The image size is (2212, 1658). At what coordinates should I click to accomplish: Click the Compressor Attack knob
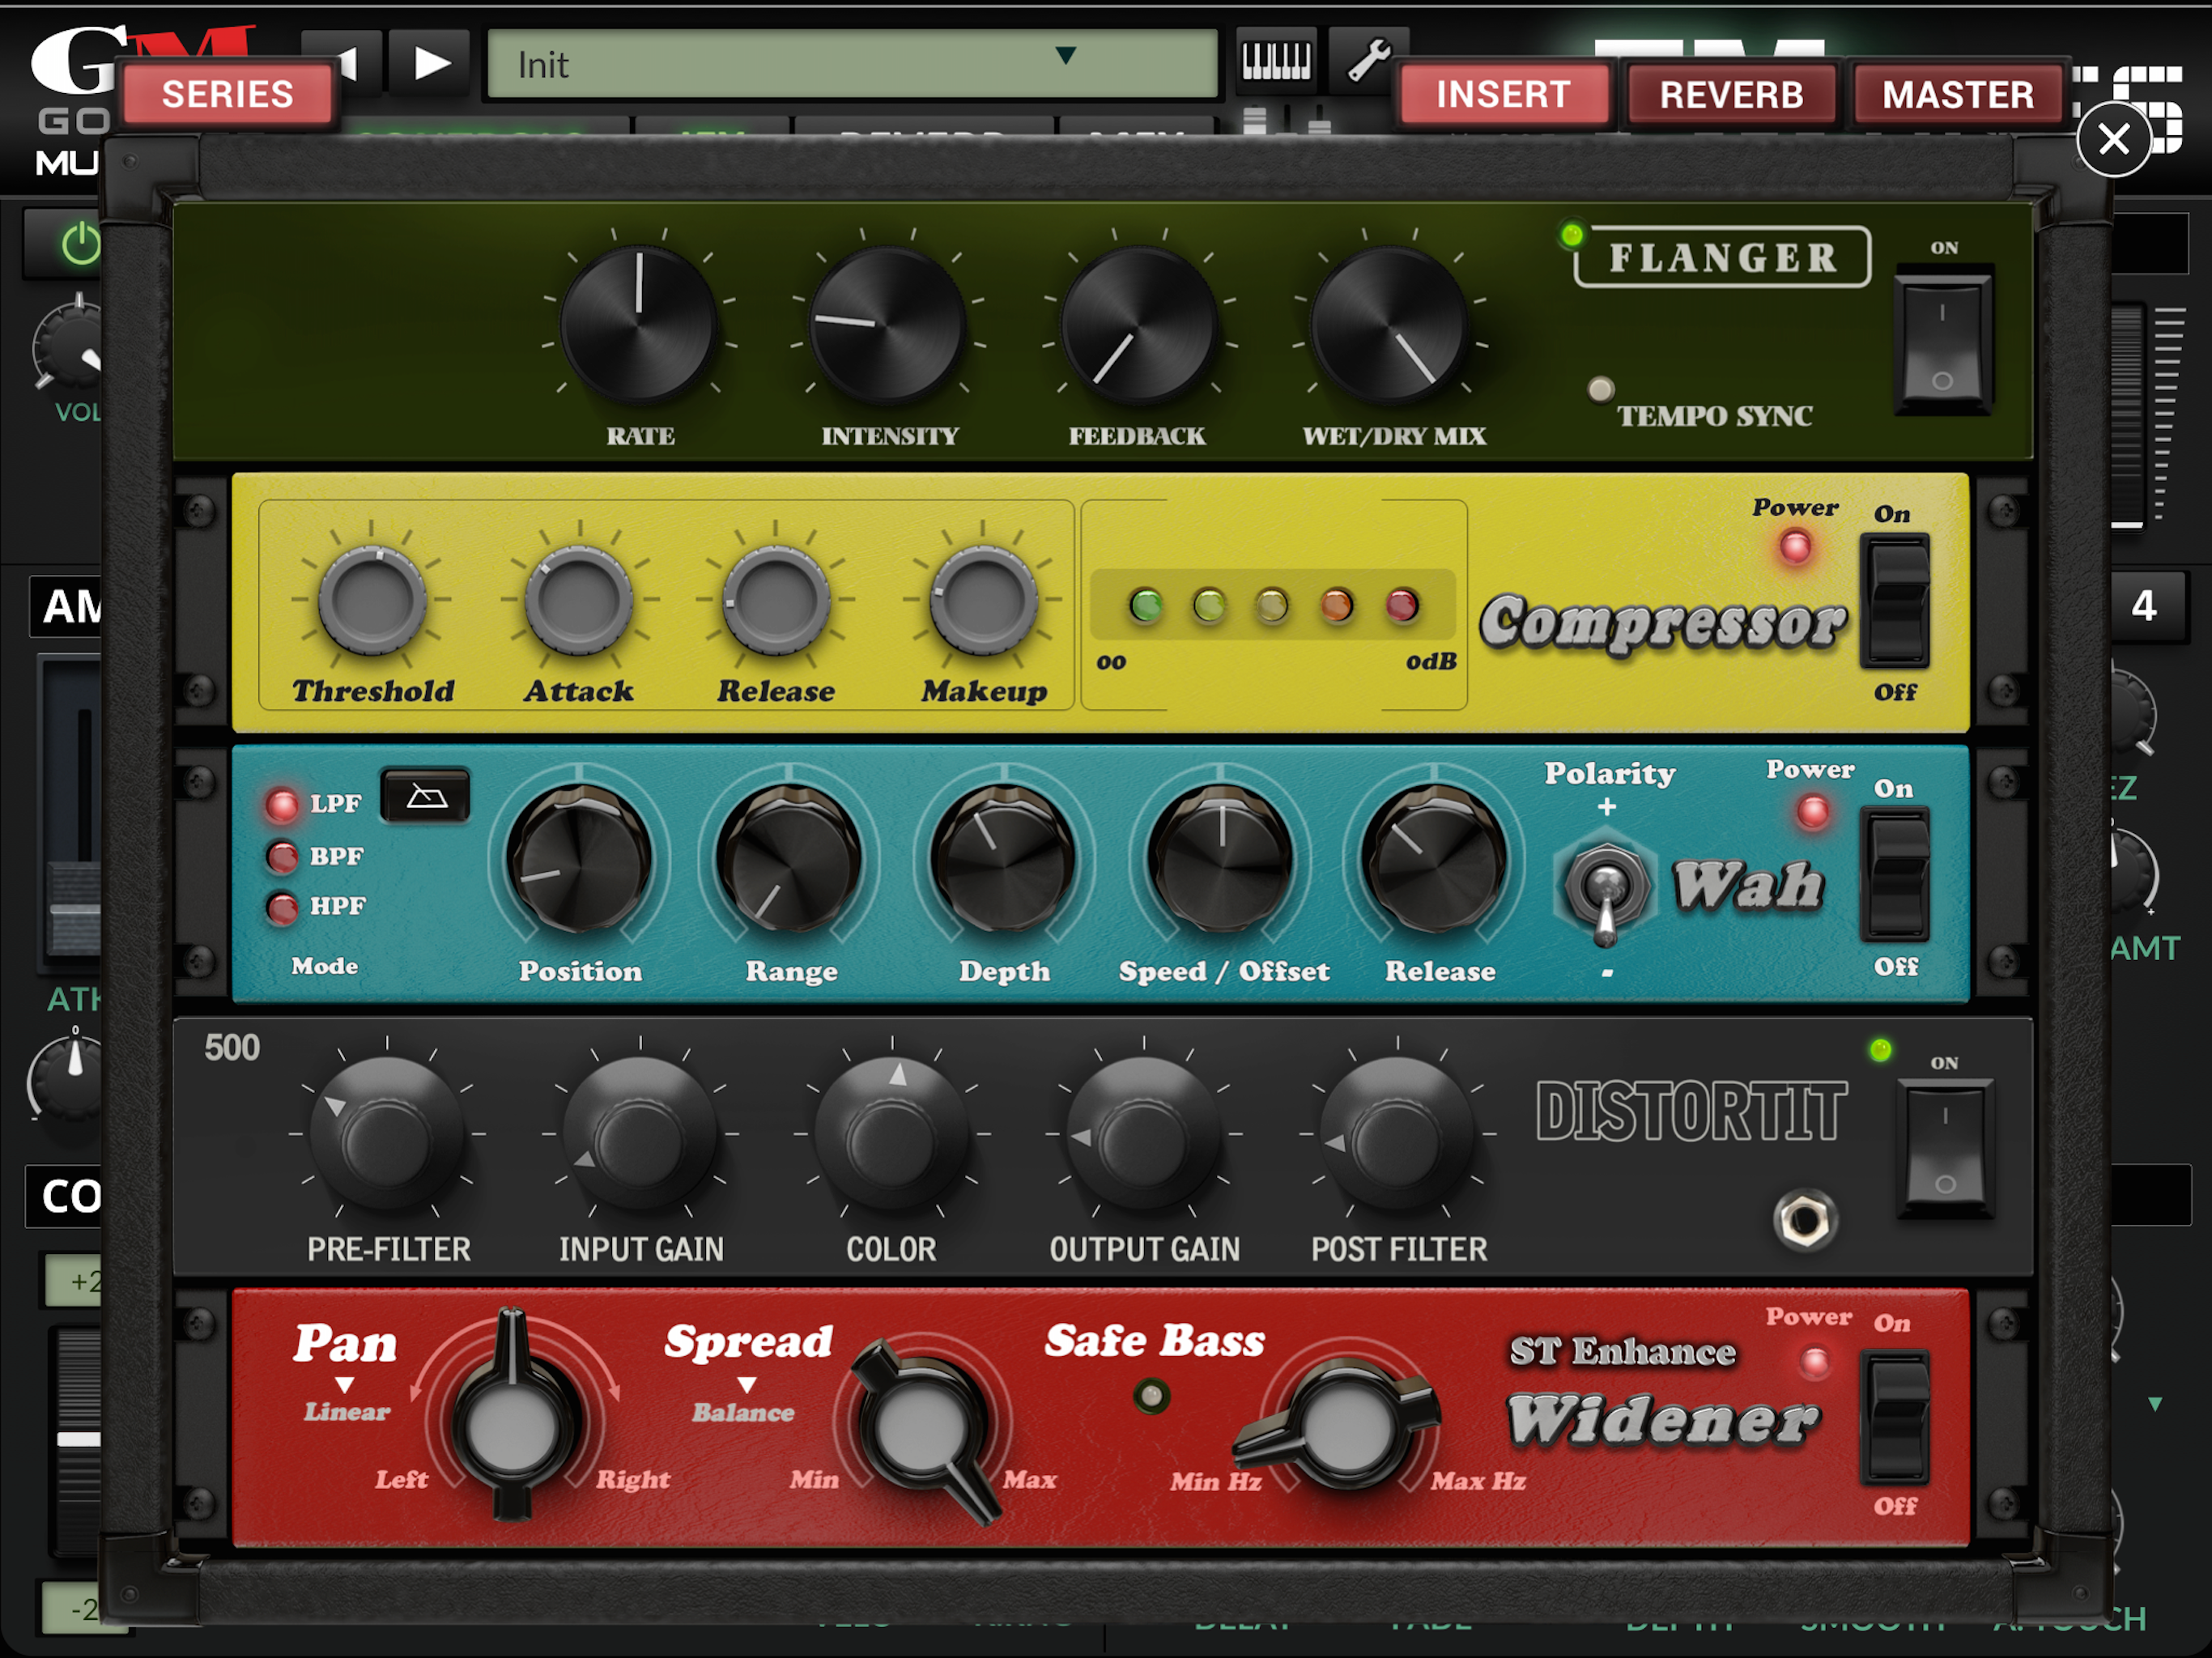579,600
